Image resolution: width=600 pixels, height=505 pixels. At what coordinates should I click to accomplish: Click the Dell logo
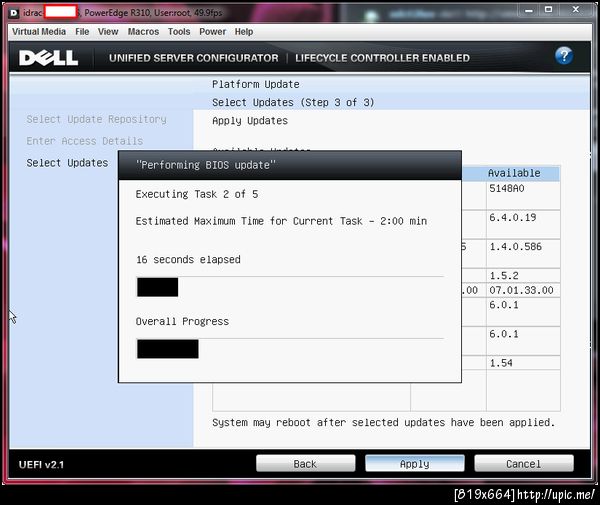(49, 58)
